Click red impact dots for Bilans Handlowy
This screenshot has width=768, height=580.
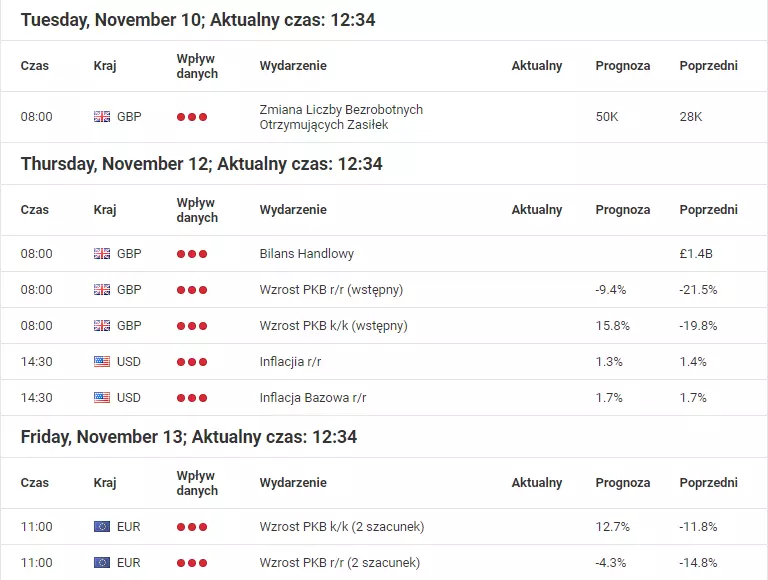point(192,254)
